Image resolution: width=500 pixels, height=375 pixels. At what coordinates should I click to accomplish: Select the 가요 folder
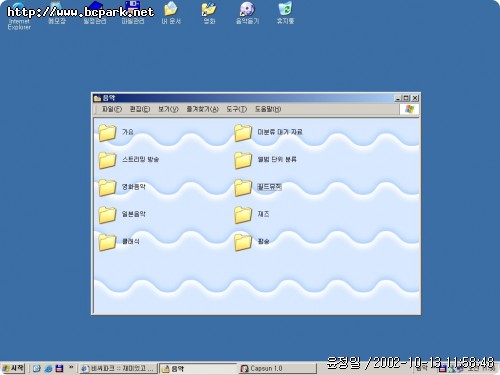[x=116, y=133]
